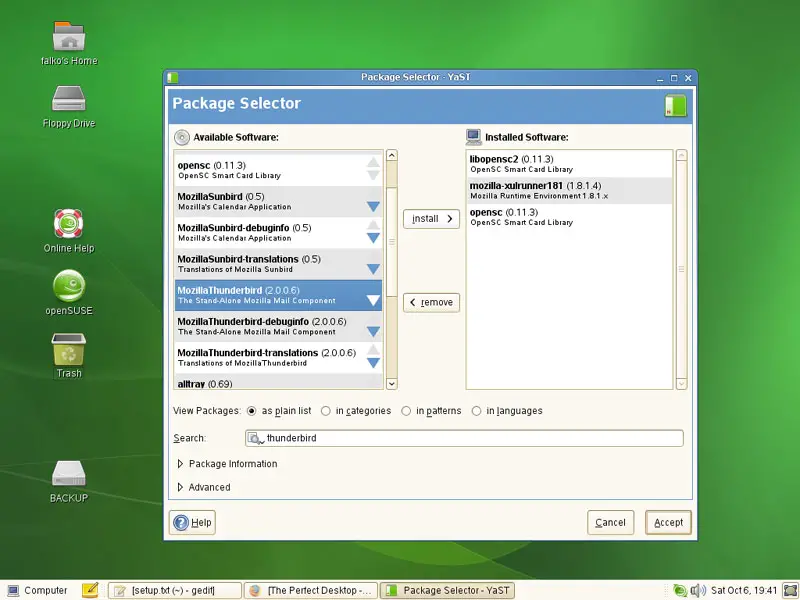Click the Package Selector - YaST taskbar button

(447, 590)
